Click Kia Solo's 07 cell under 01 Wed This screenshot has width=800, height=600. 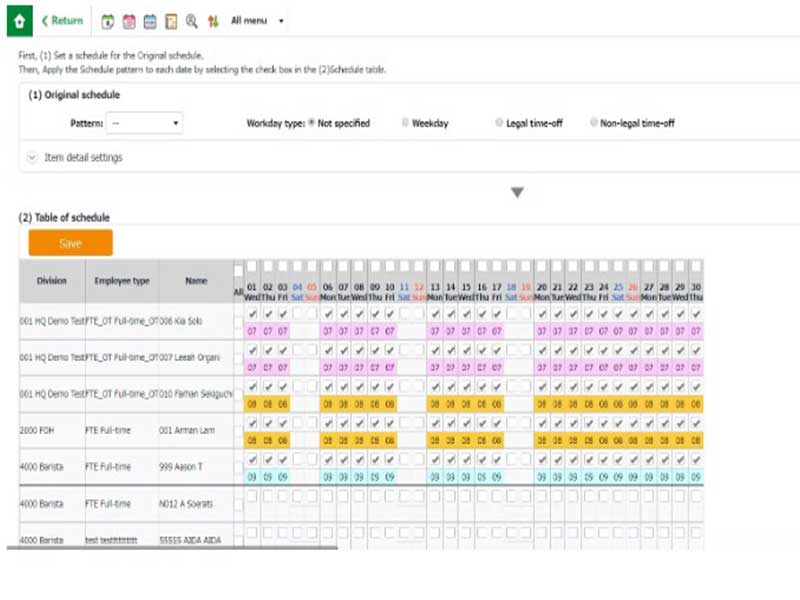(x=252, y=330)
